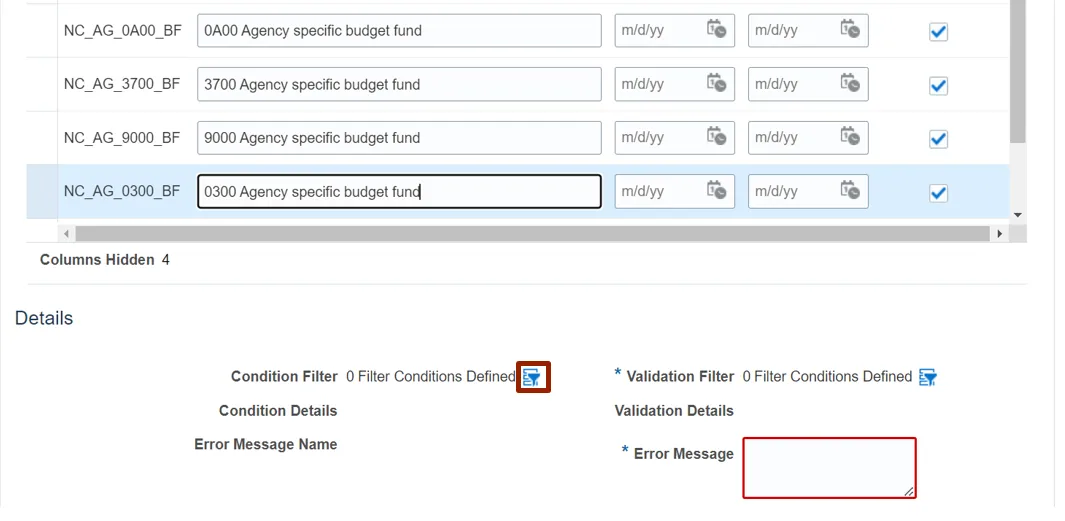Screen dimensions: 1065x521
Task: Click the table's scroll right arrow
Action: pyautogui.click(x=999, y=233)
